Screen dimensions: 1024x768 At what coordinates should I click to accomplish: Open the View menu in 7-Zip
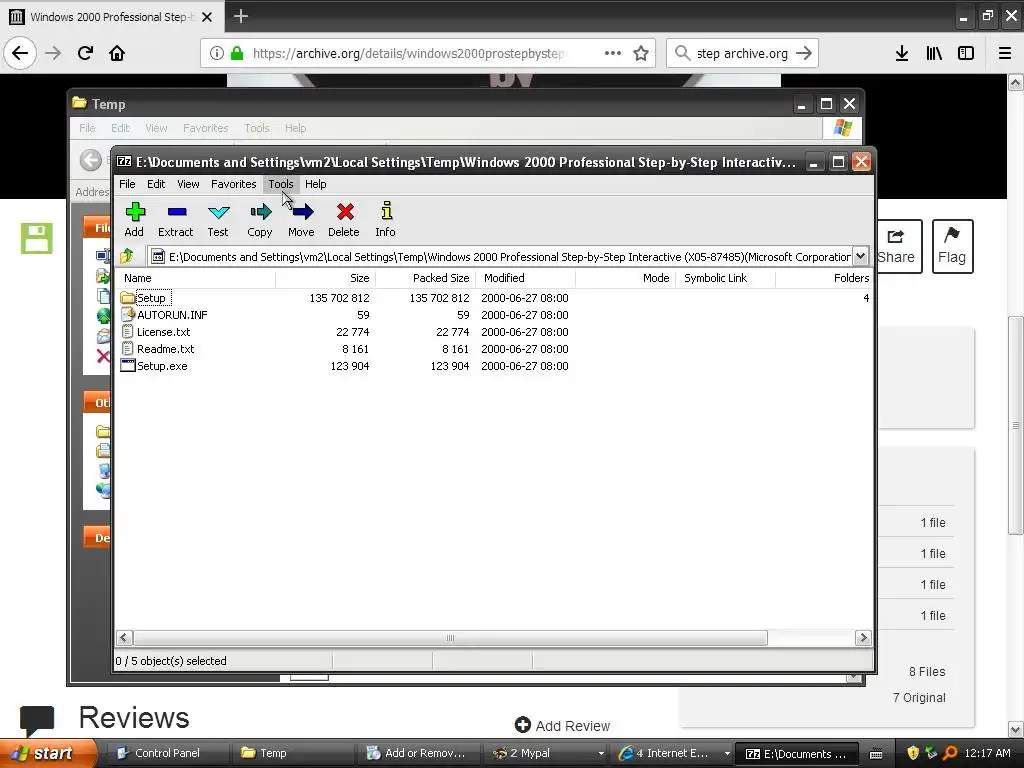(188, 184)
